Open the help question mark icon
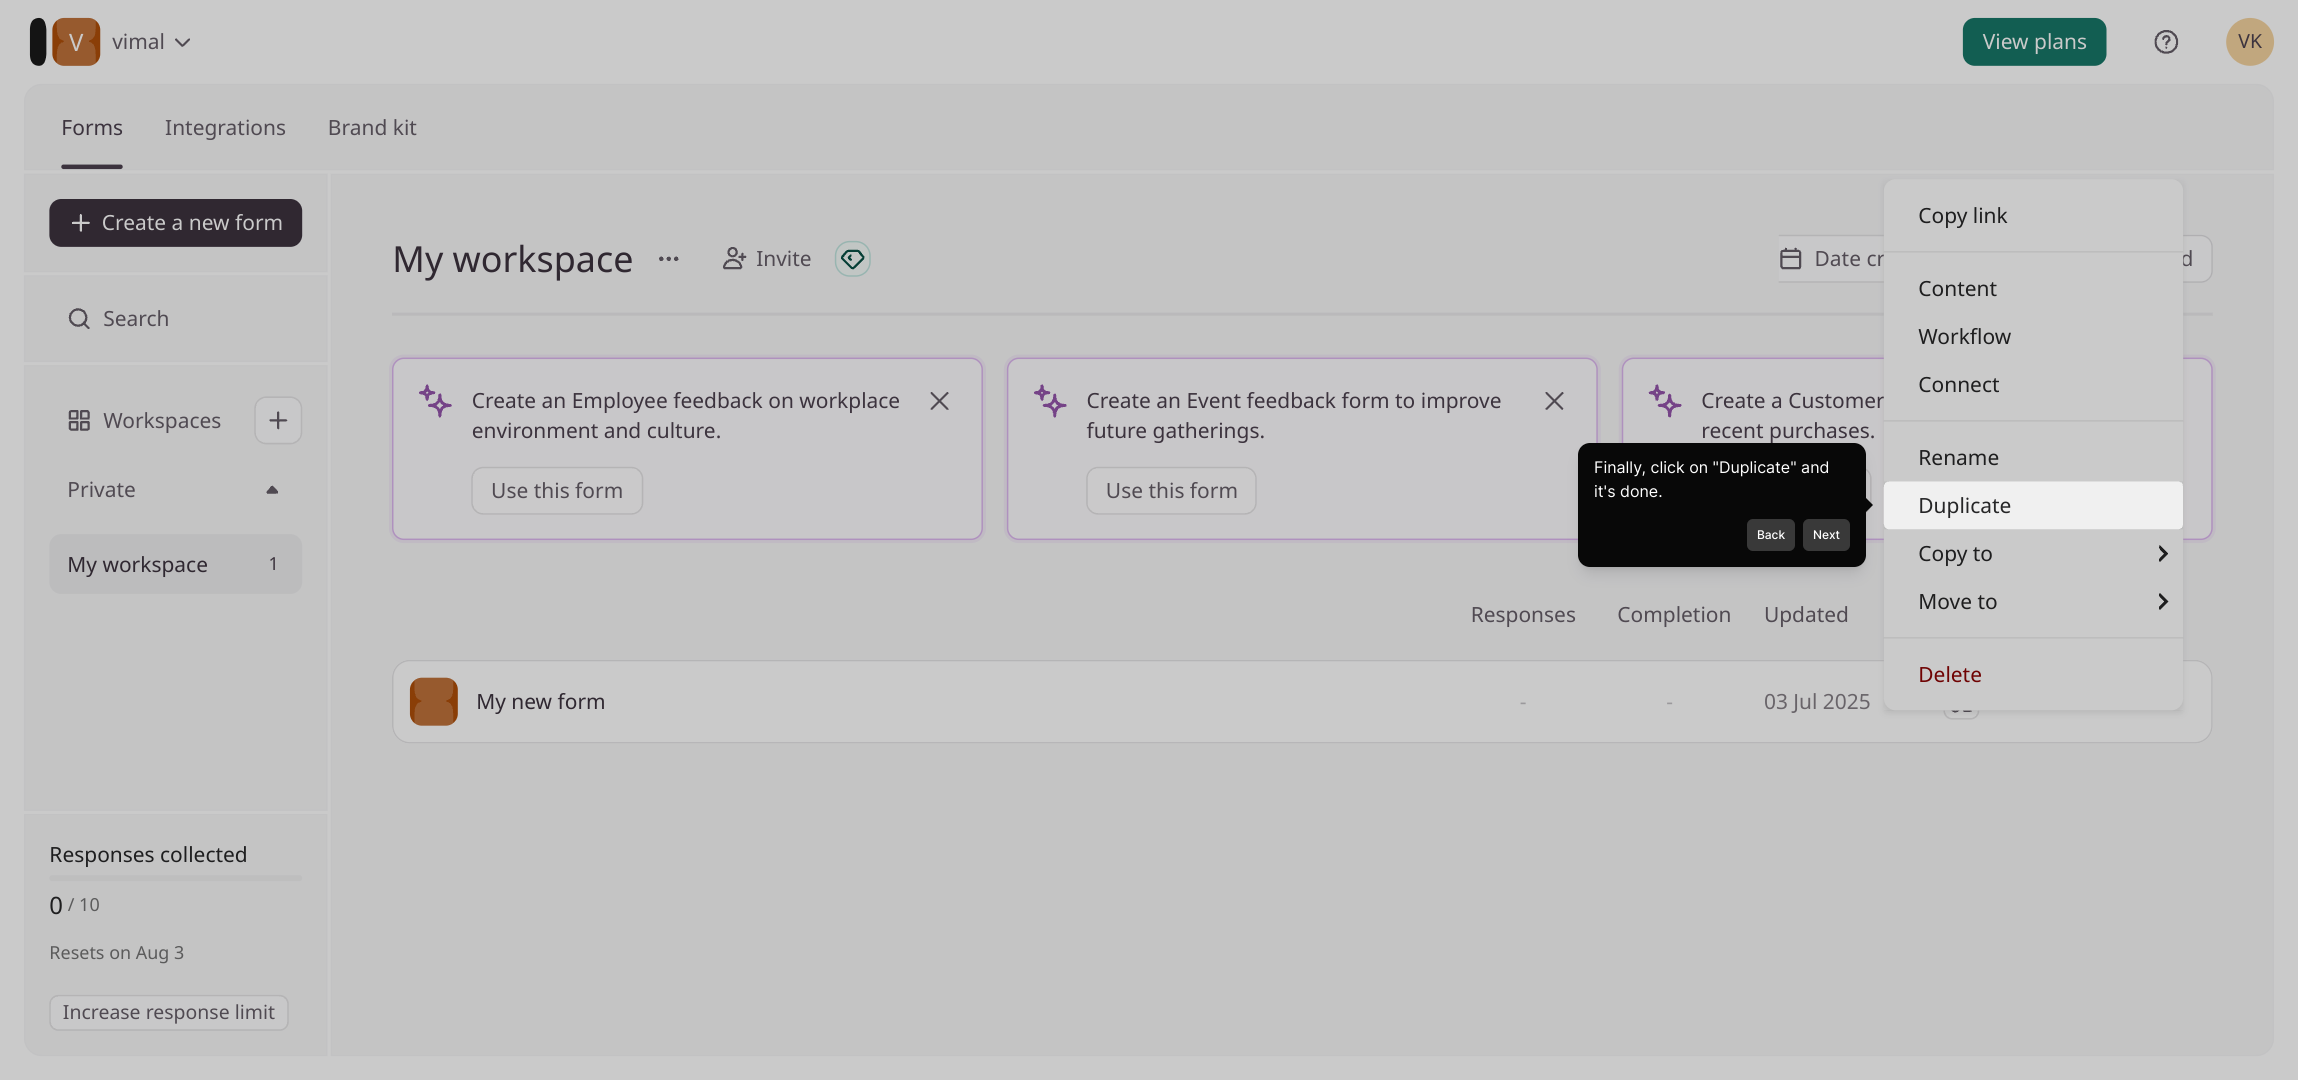This screenshot has height=1080, width=2298. (x=2166, y=42)
